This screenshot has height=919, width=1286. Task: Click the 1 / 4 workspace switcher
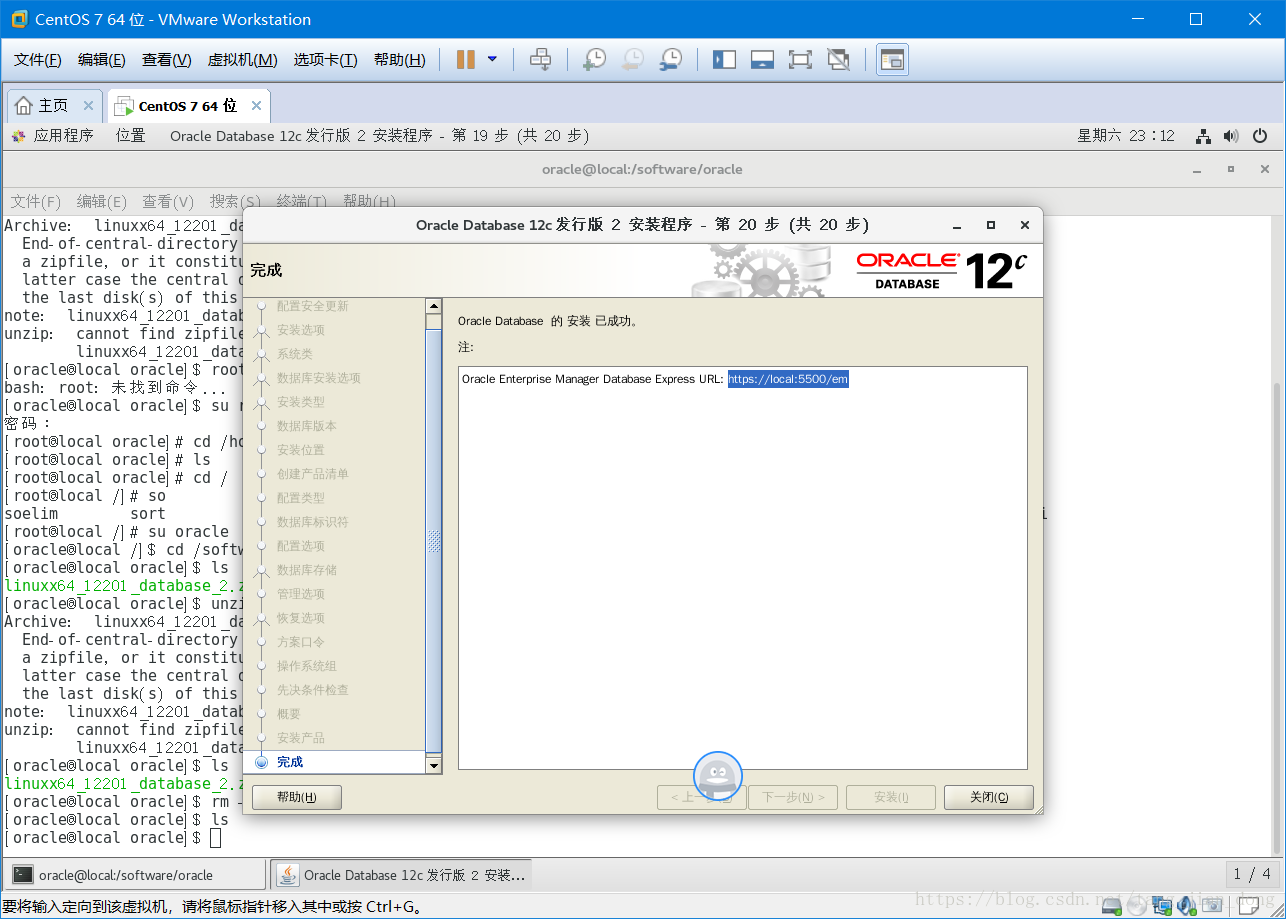tap(1252, 874)
